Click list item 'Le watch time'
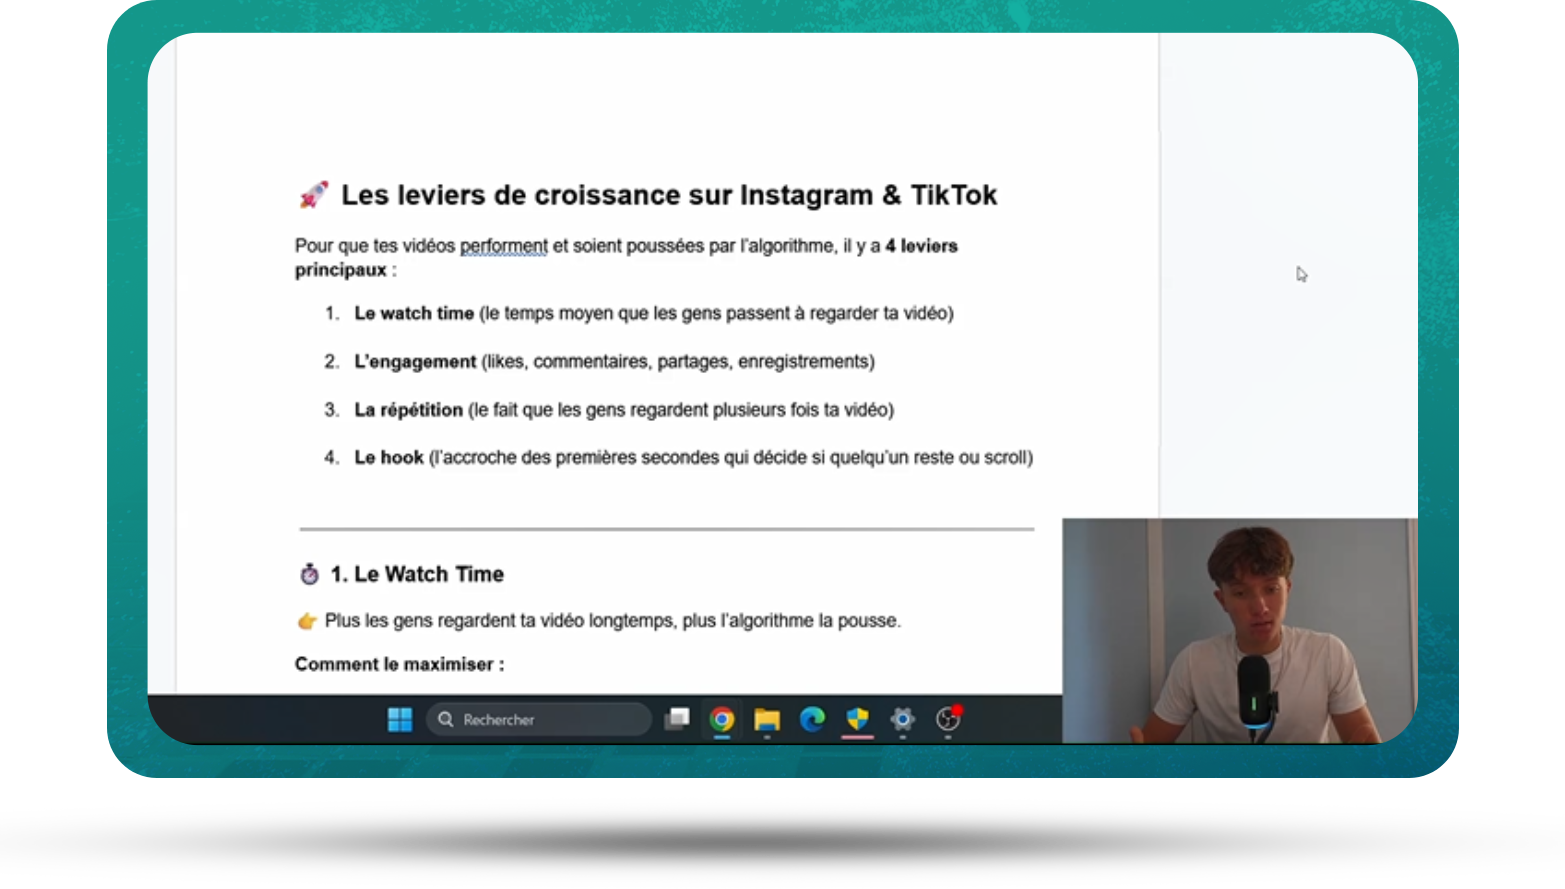1565x889 pixels. point(414,313)
